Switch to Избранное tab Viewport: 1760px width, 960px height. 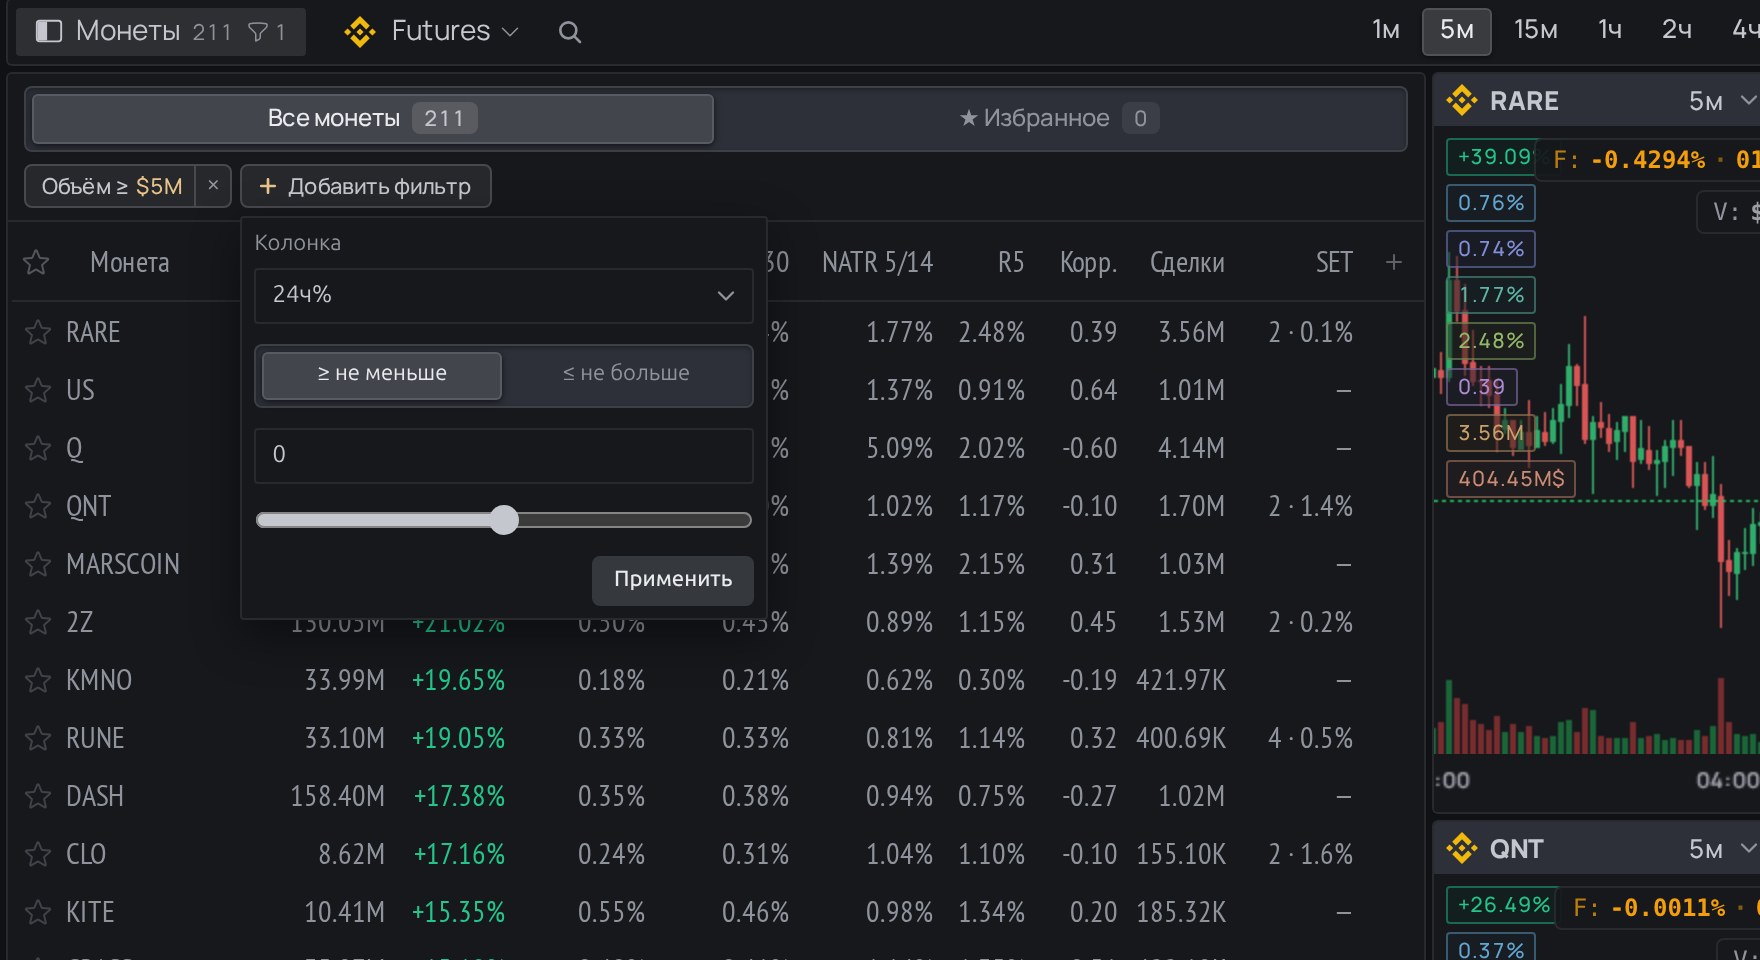[1059, 119]
